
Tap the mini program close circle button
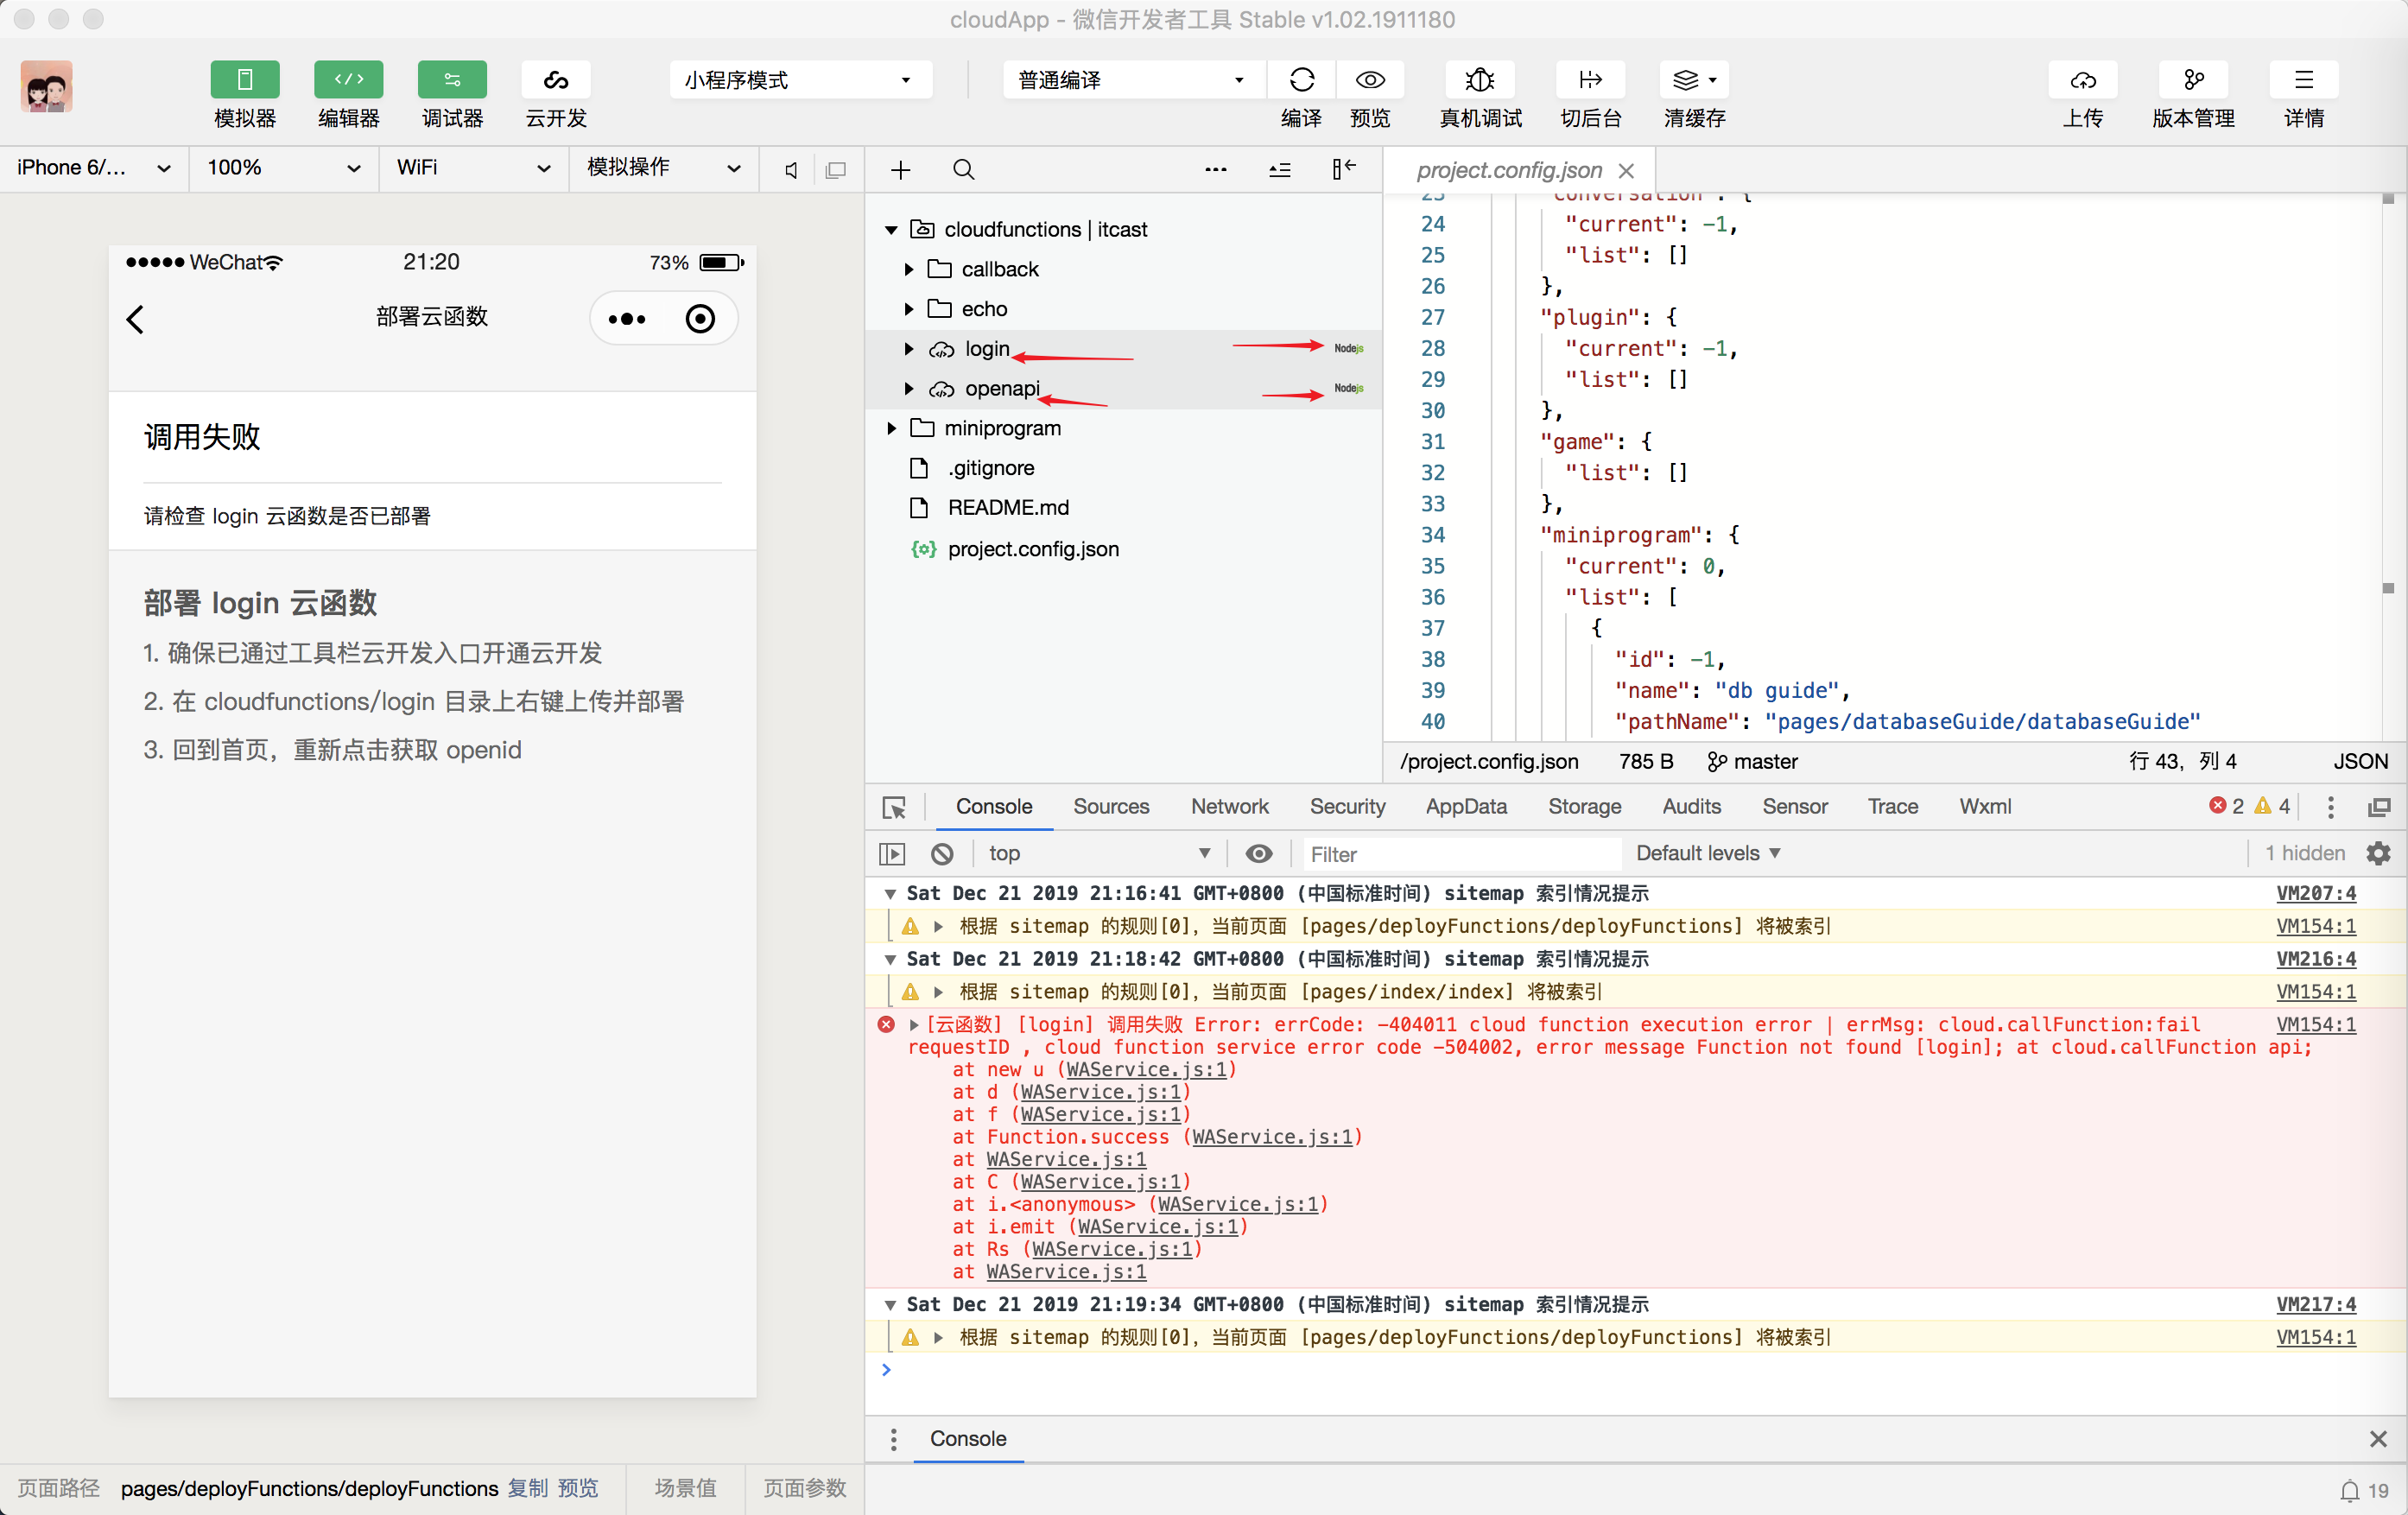(700, 319)
